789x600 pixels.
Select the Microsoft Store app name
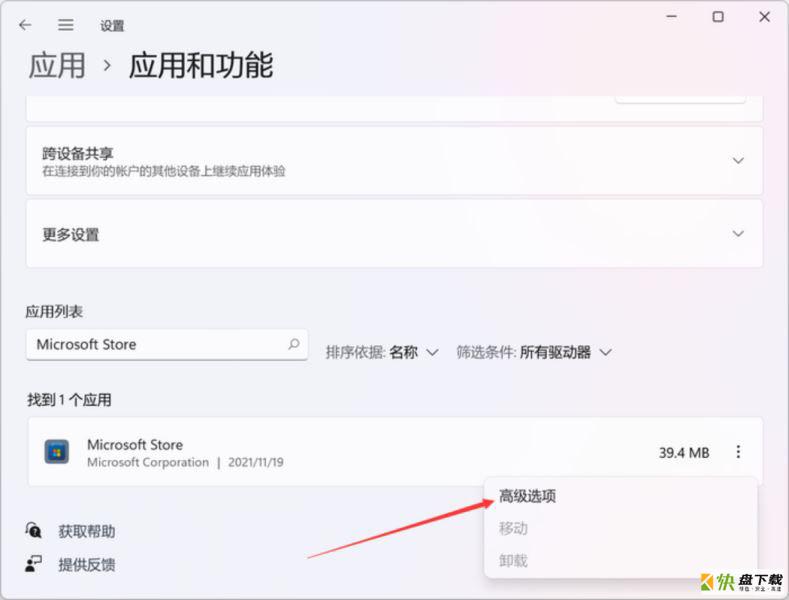point(135,444)
